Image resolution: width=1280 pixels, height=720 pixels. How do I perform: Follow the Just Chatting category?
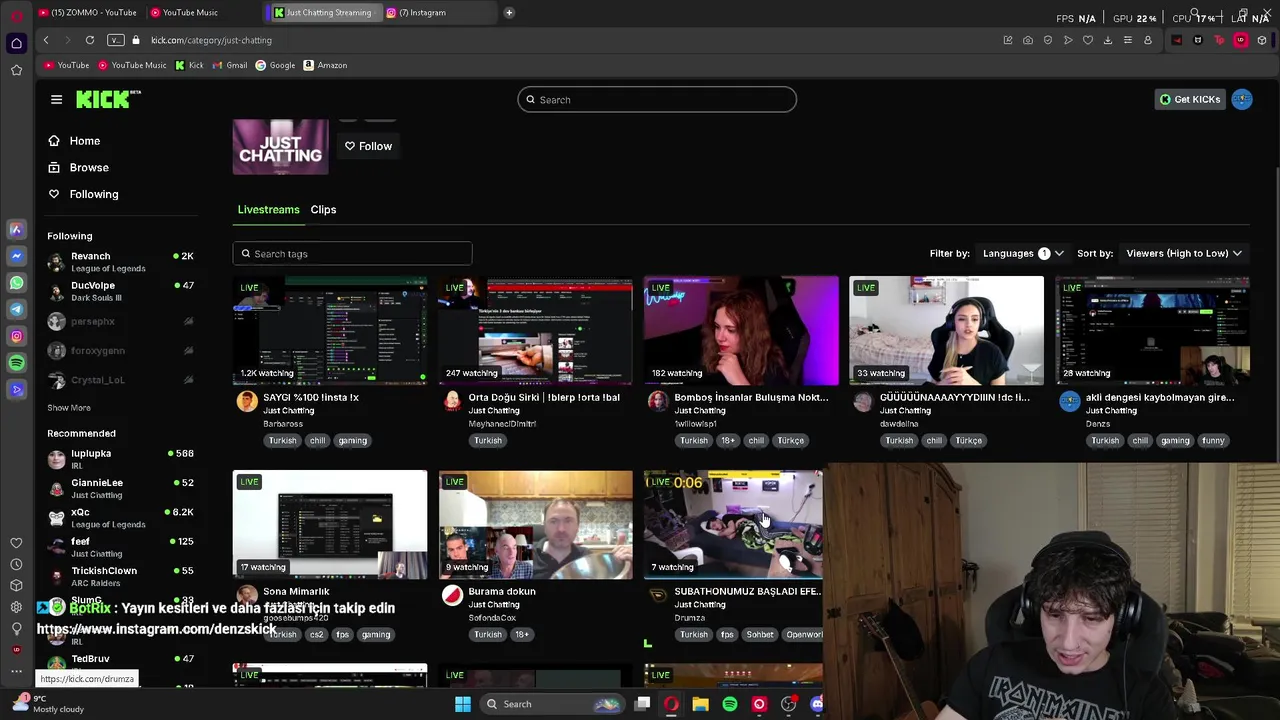point(368,146)
